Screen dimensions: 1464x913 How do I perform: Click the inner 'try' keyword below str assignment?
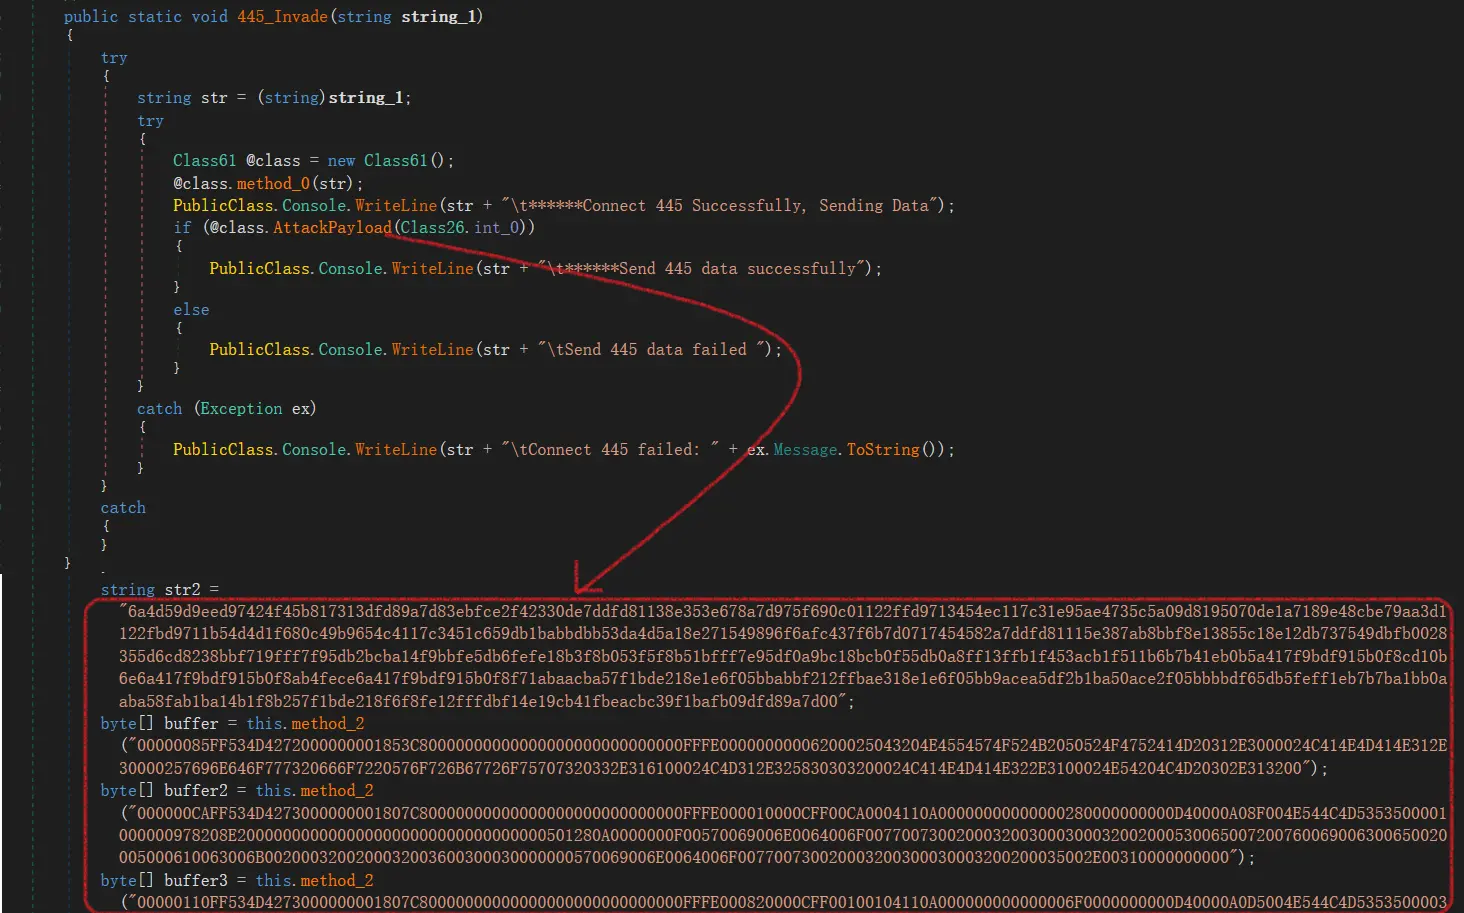coord(150,121)
